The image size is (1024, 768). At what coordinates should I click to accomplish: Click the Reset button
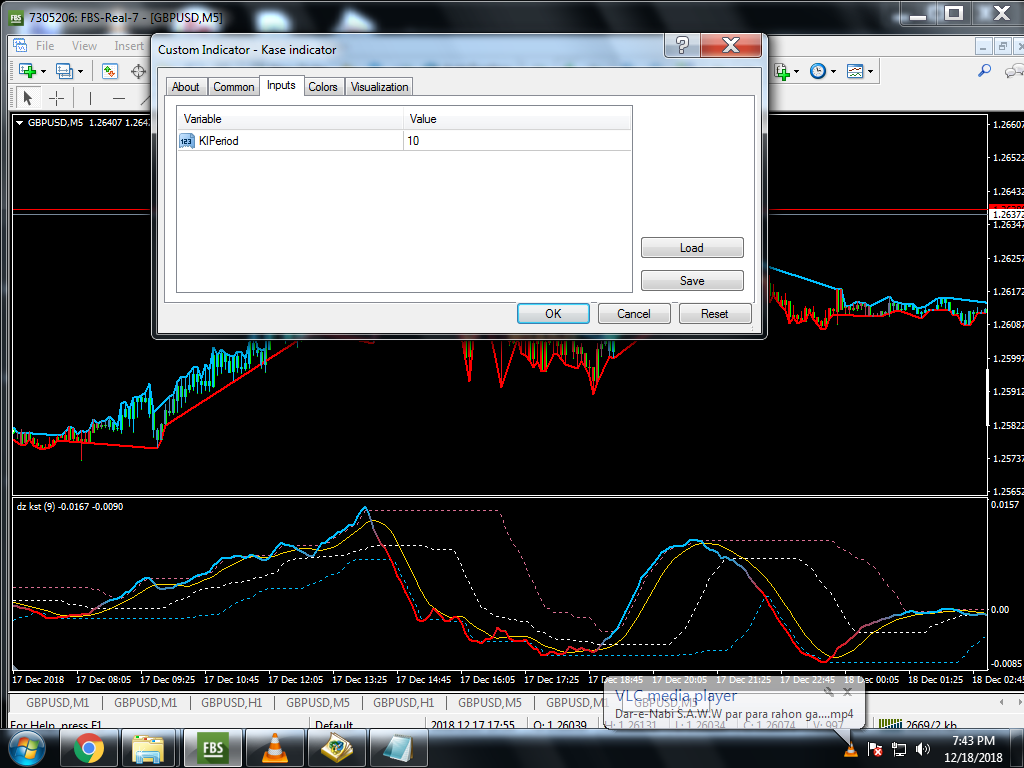pyautogui.click(x=714, y=313)
